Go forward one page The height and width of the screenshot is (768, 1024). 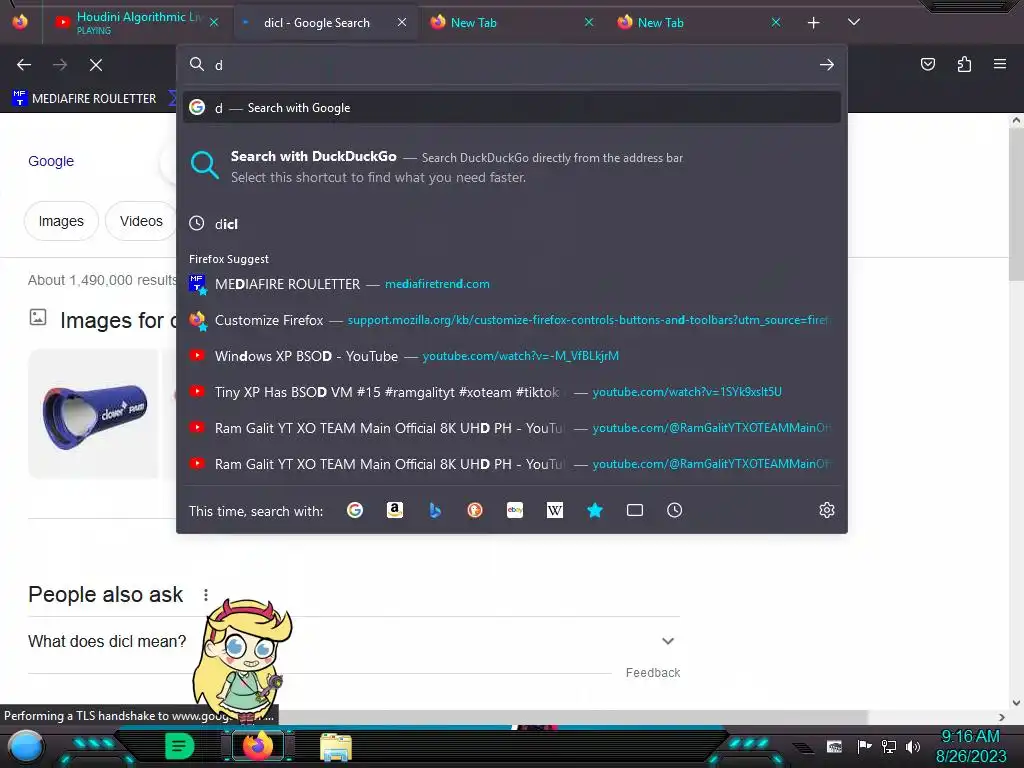tap(60, 65)
